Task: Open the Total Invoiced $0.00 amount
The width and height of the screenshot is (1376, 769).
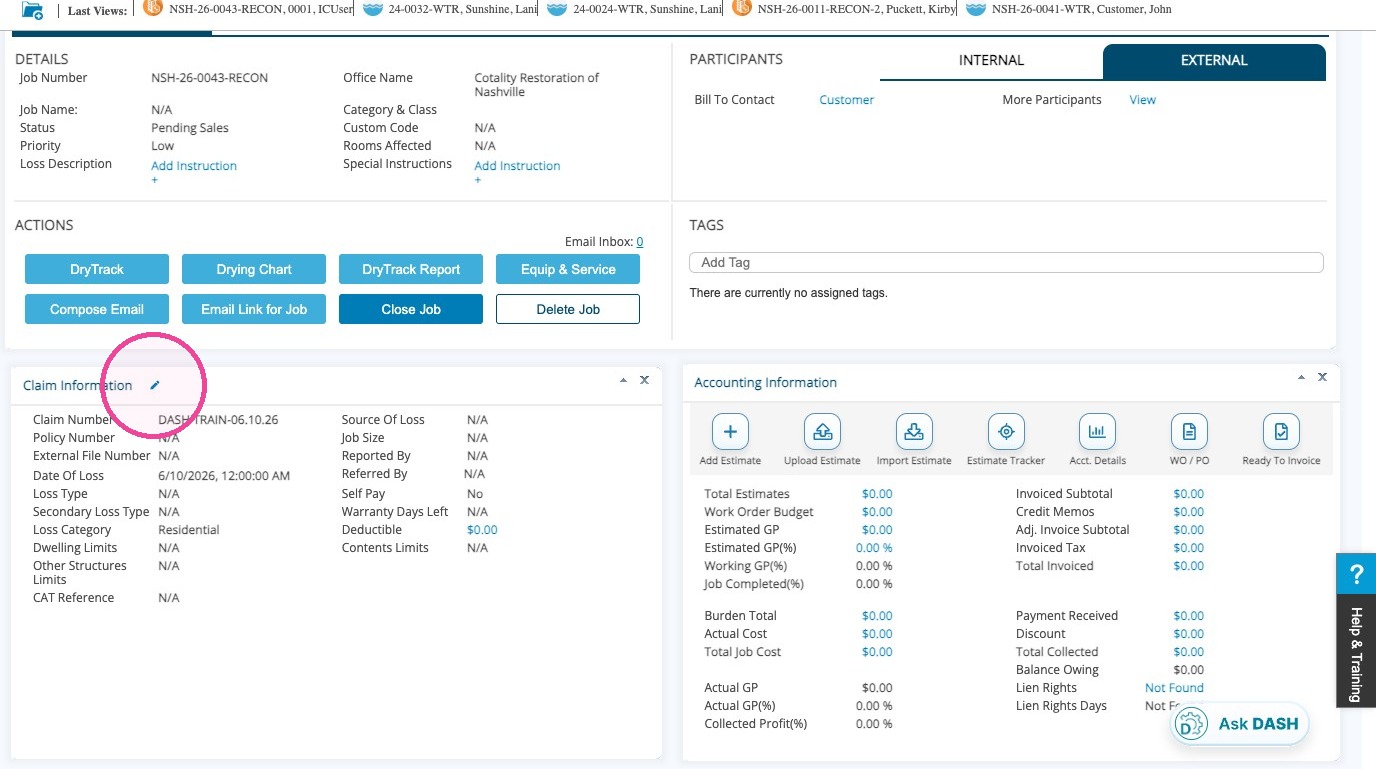Action: [x=1189, y=566]
